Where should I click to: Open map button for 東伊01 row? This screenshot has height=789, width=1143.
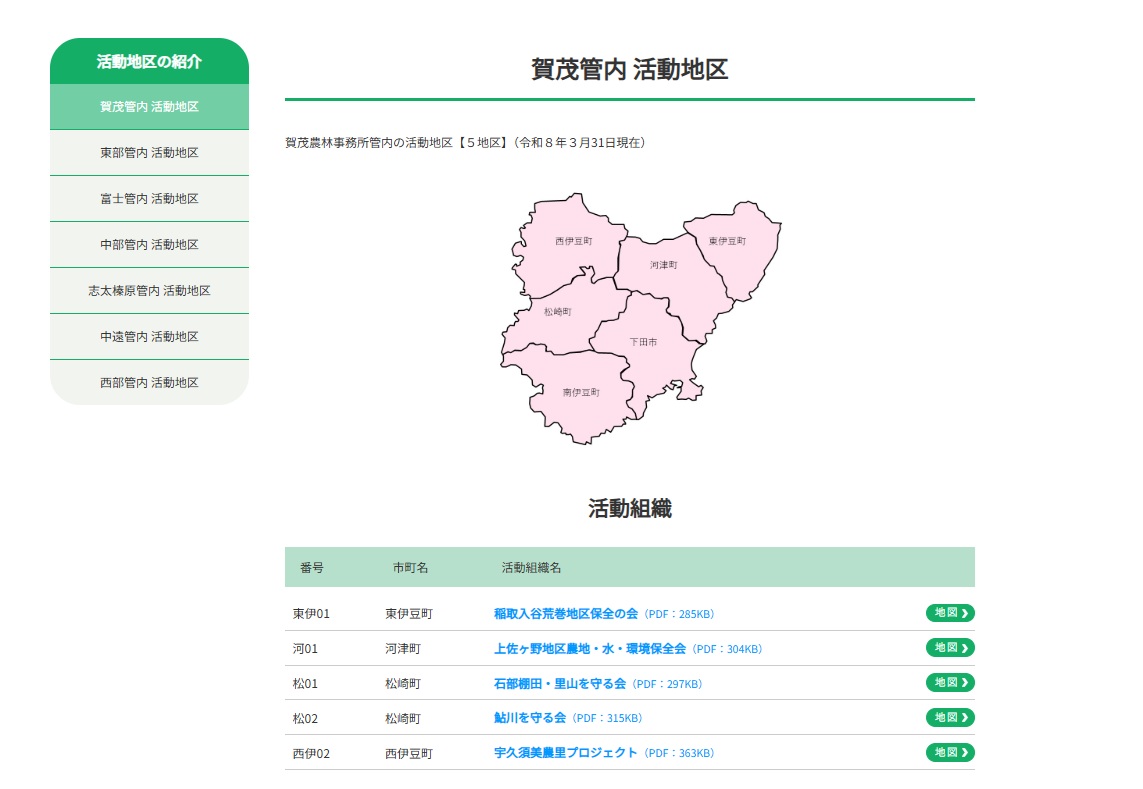tap(950, 613)
